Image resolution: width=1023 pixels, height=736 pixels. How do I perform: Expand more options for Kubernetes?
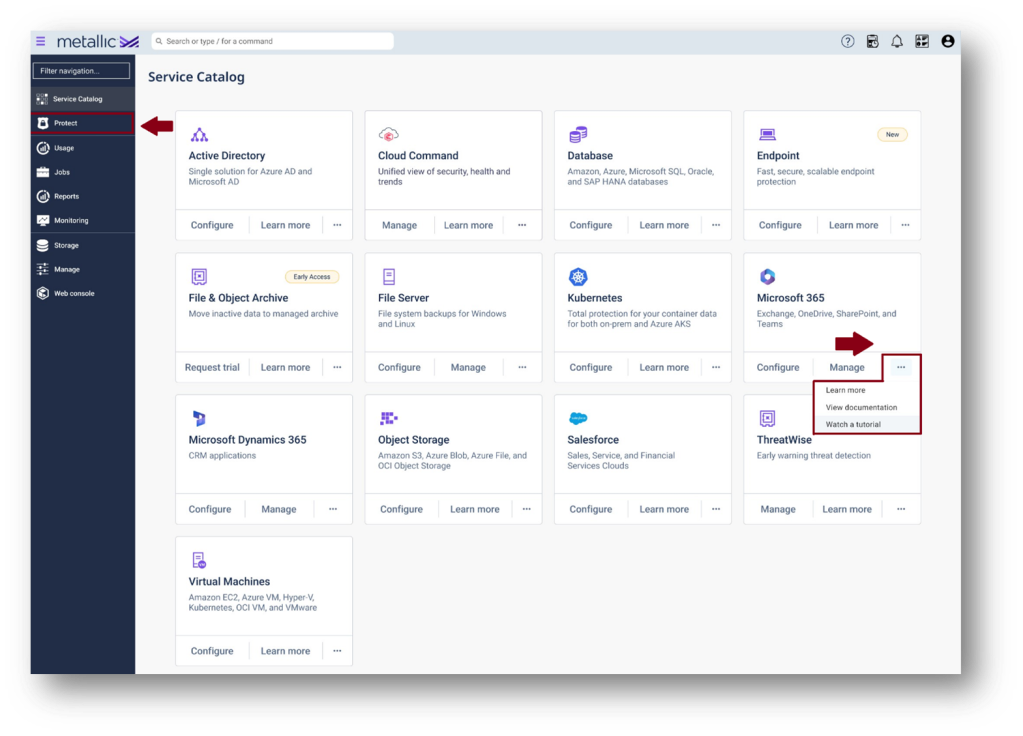pos(716,367)
